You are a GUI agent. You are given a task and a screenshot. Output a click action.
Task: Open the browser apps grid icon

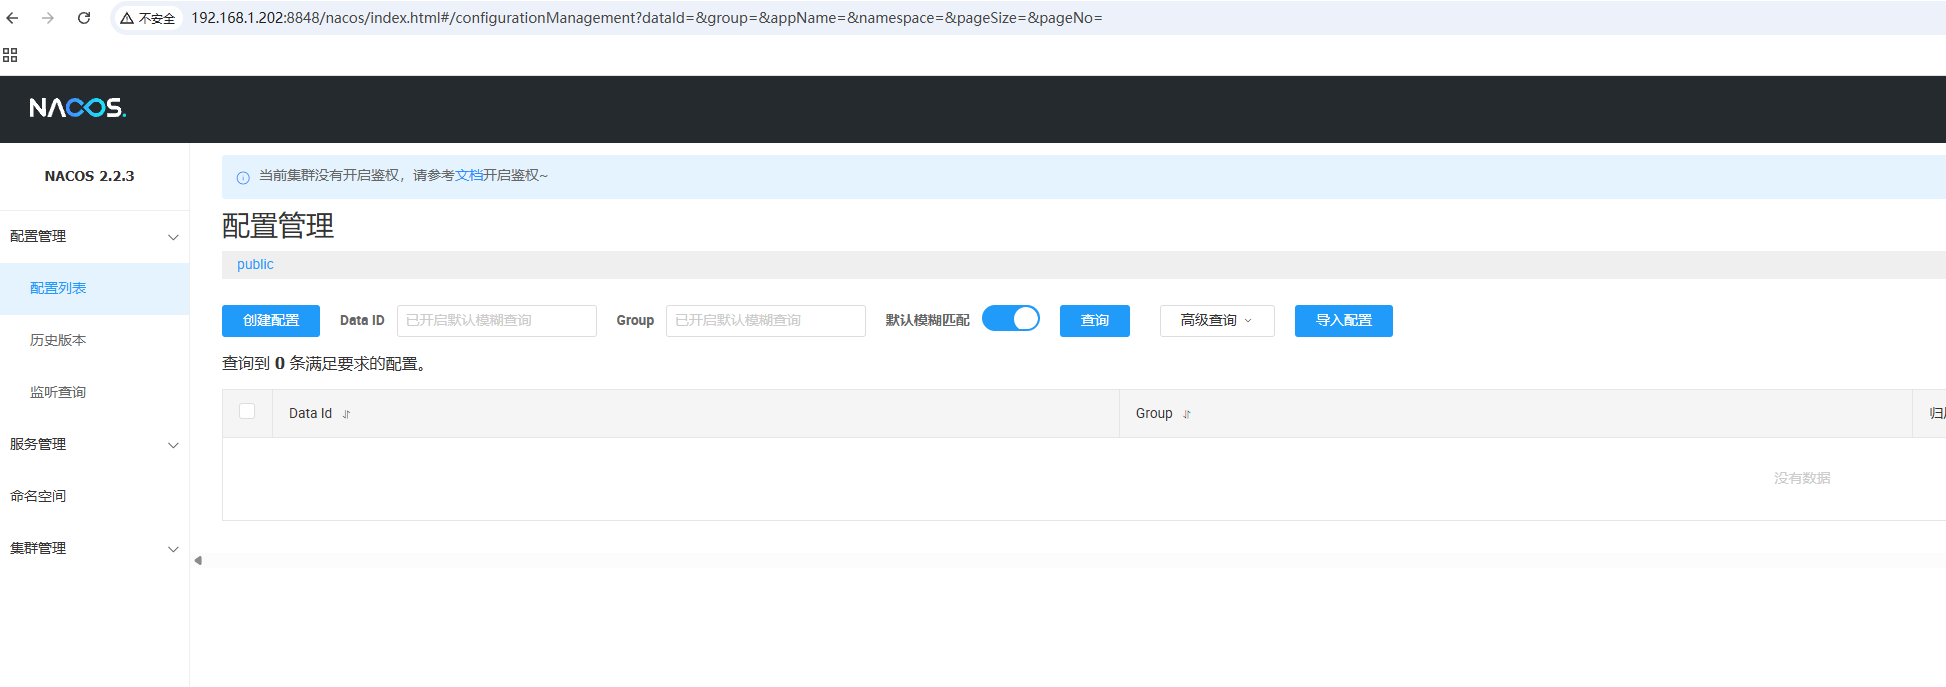(10, 55)
